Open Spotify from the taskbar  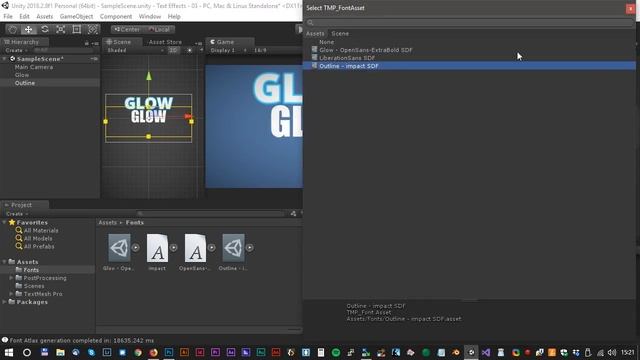(336, 352)
